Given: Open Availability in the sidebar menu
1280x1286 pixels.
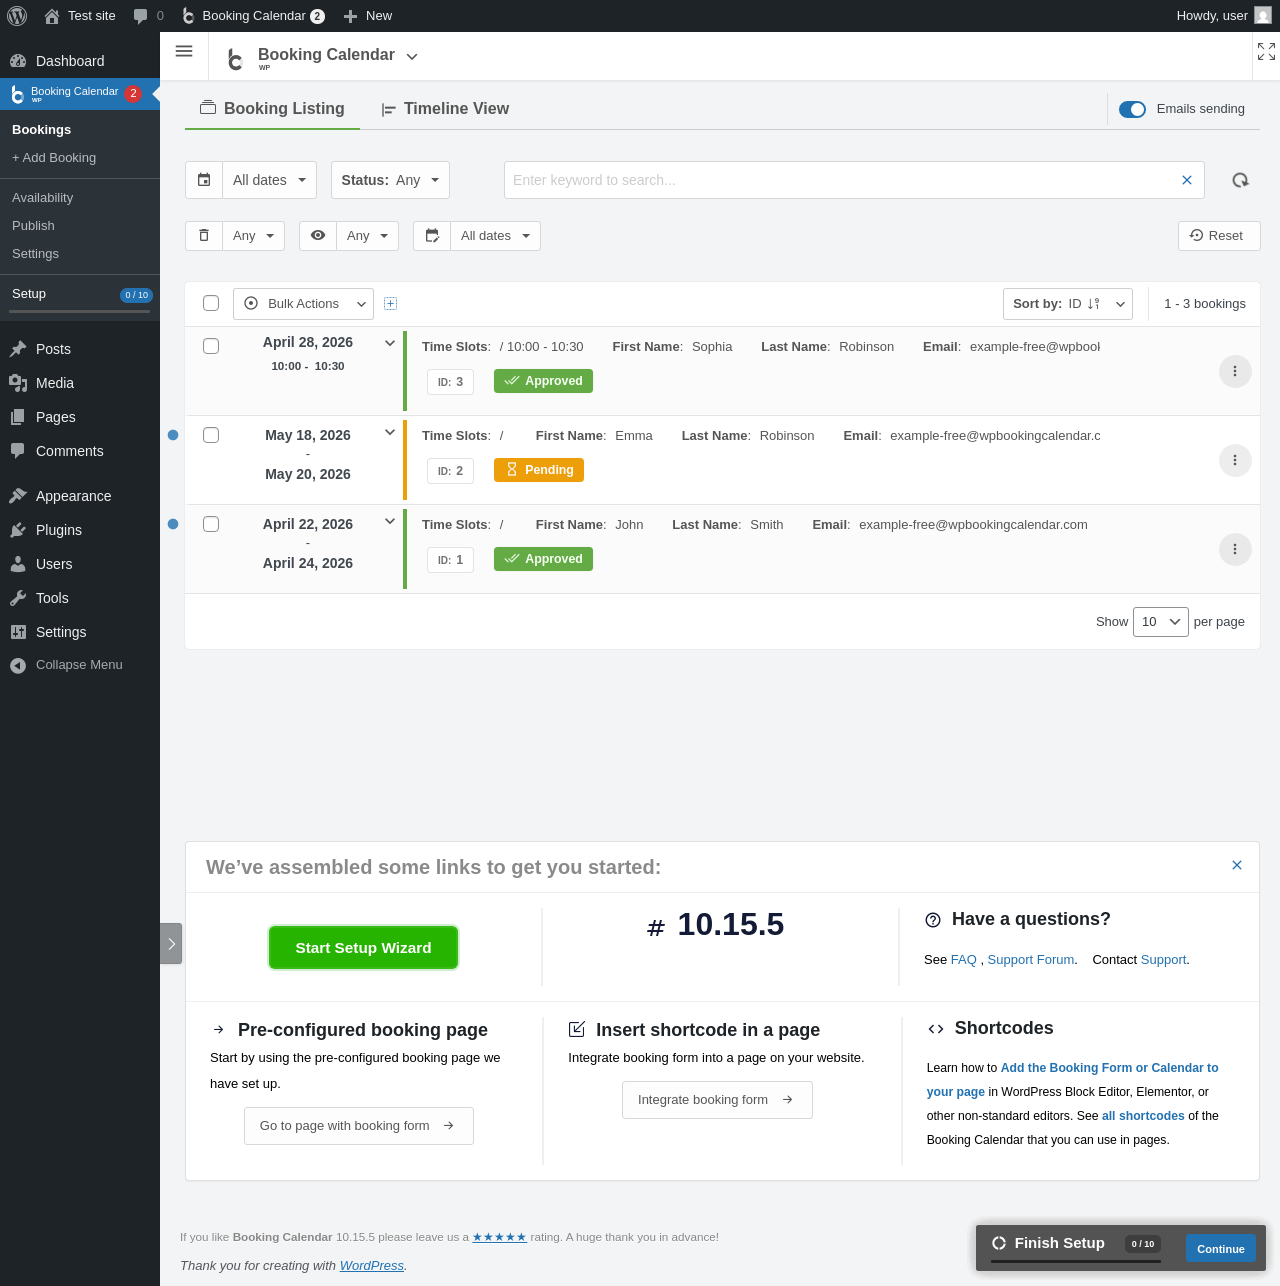Looking at the screenshot, I should [x=43, y=198].
